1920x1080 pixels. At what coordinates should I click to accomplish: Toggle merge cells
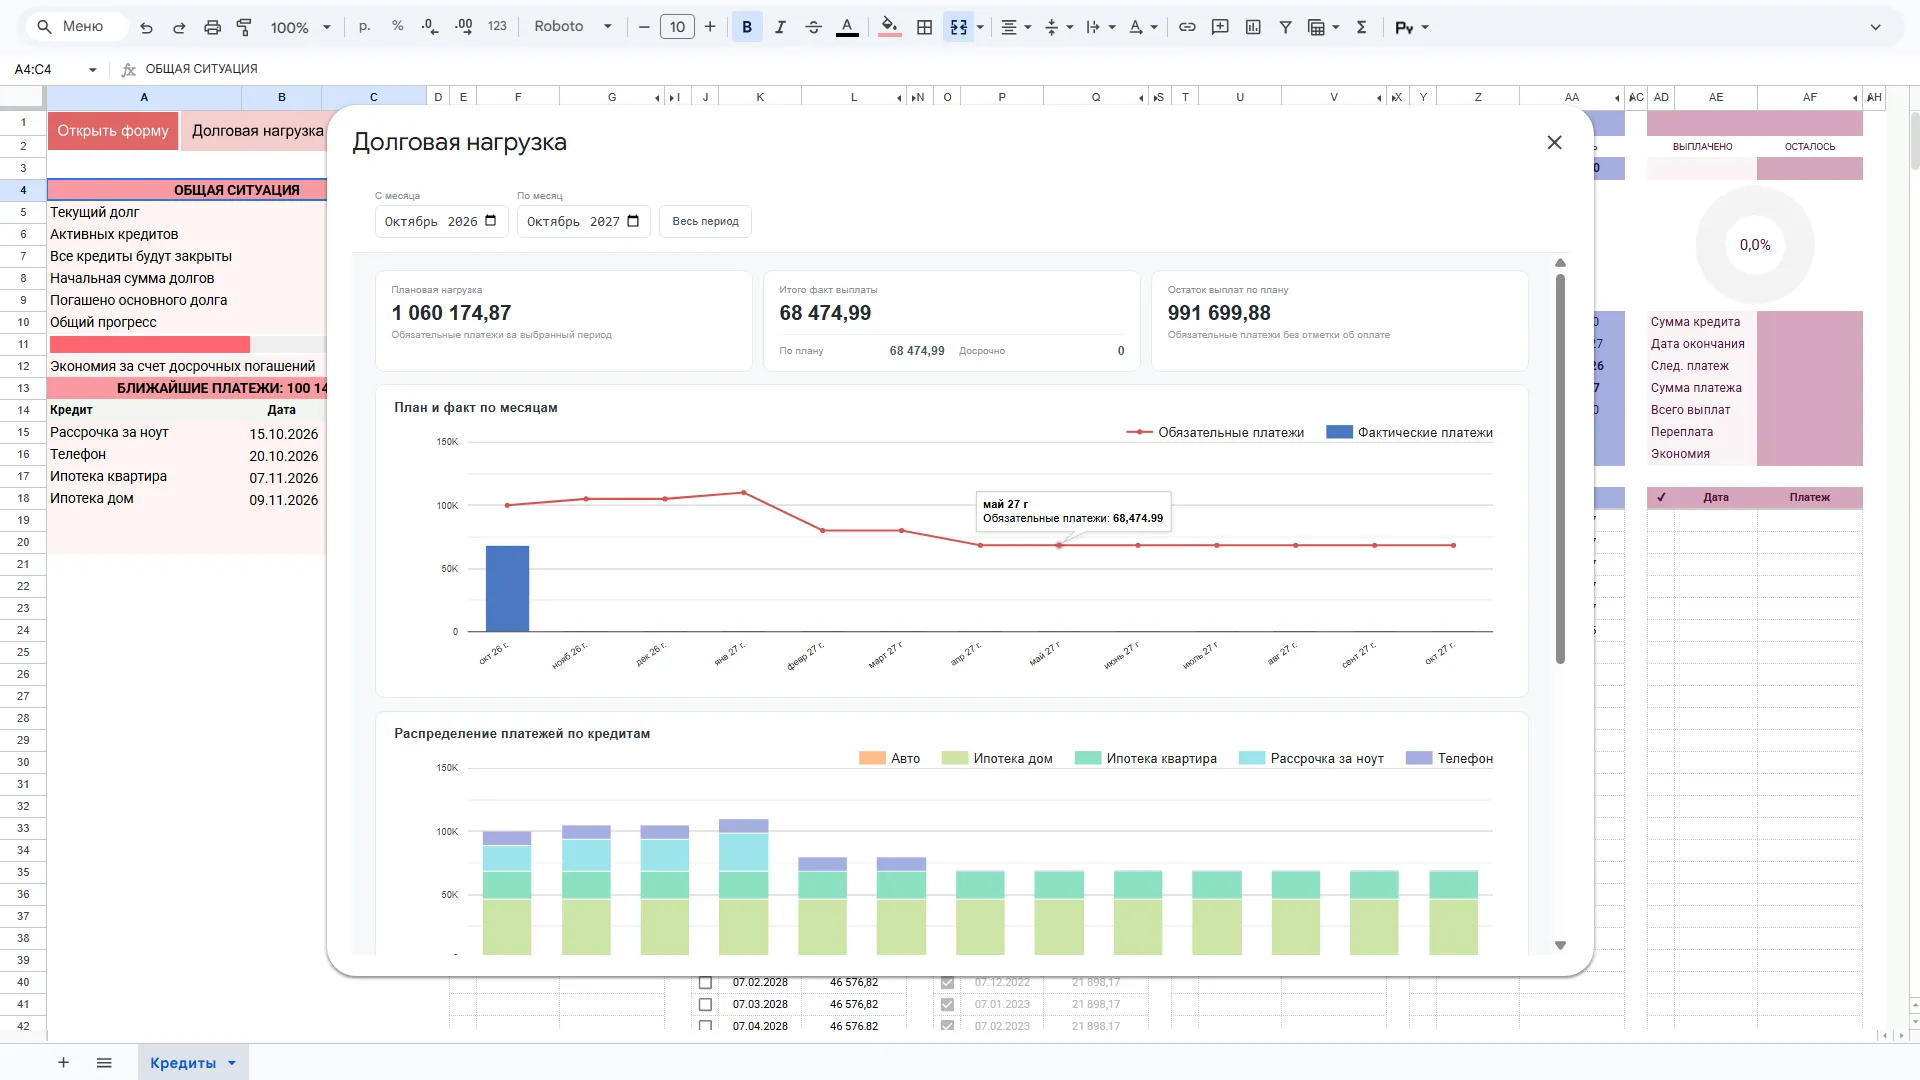[x=958, y=27]
